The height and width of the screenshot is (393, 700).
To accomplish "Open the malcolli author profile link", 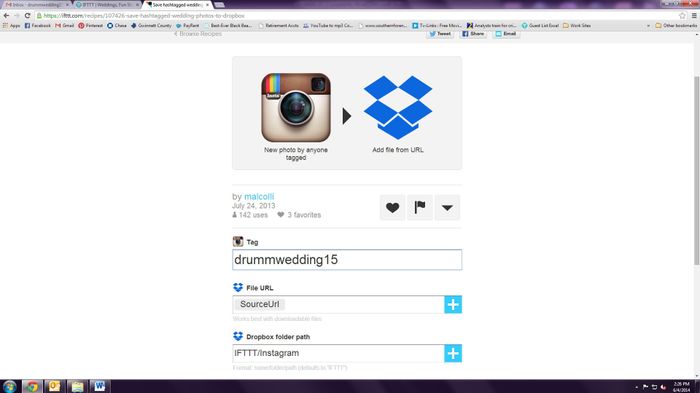I will tap(259, 196).
